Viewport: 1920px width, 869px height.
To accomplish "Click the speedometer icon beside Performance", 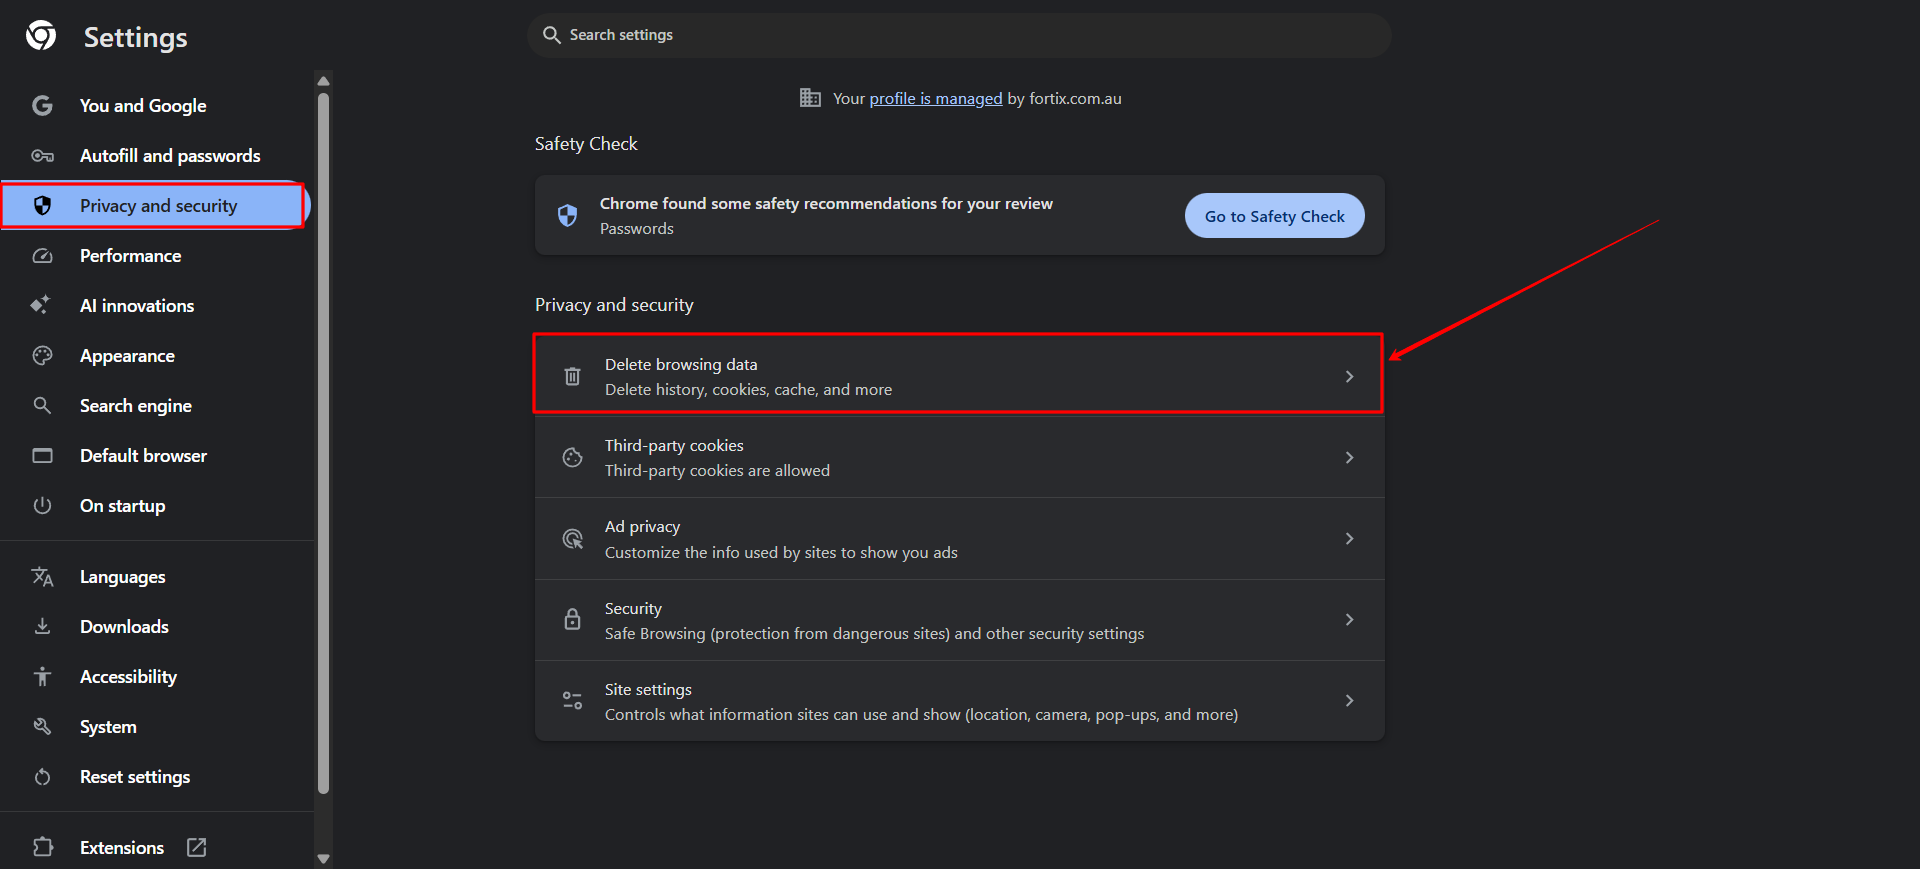I will [42, 256].
